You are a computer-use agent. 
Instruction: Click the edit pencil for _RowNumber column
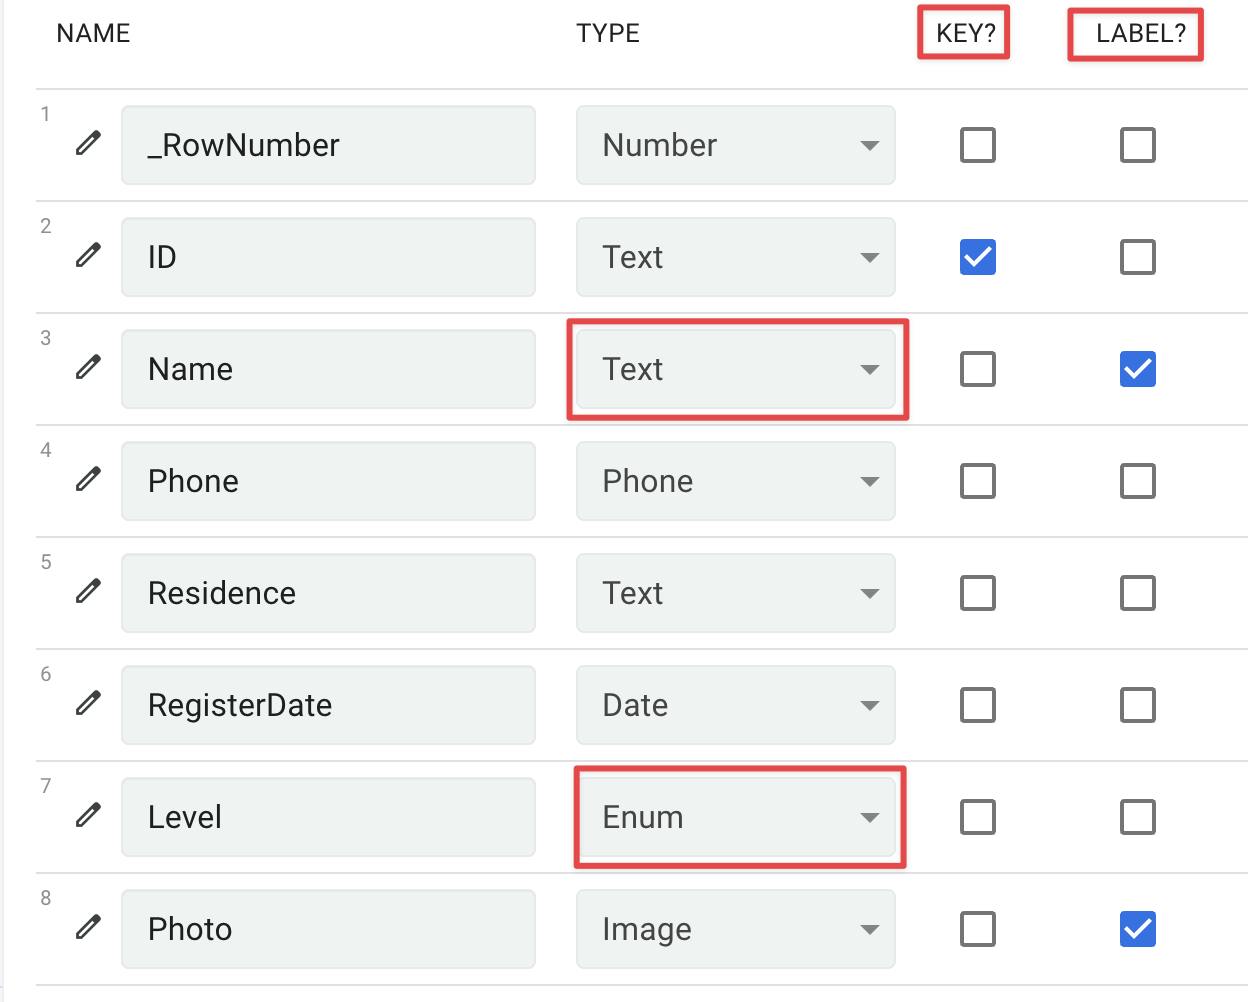88,144
